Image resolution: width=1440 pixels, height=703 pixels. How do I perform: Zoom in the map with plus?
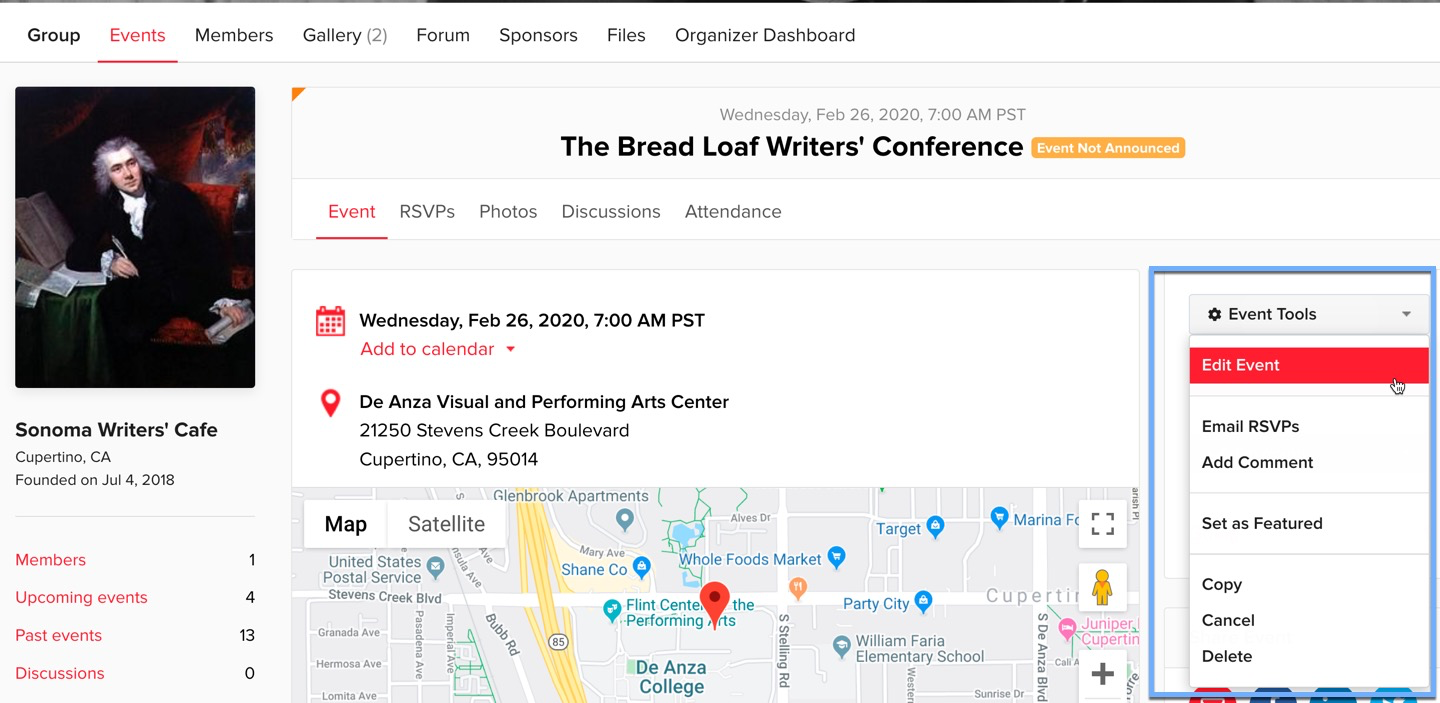[1102, 674]
